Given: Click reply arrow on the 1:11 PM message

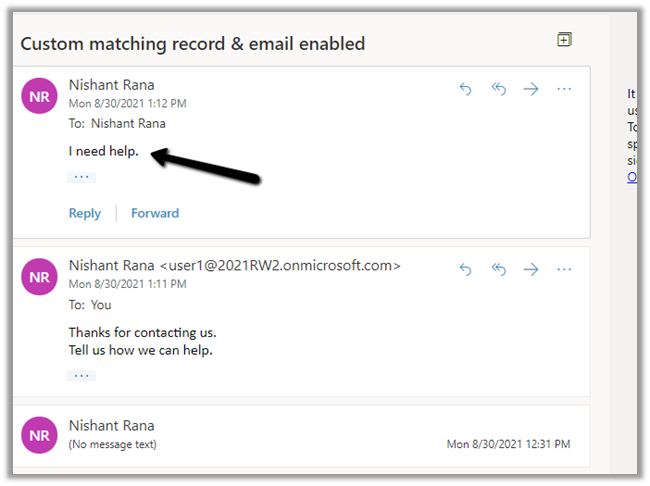Looking at the screenshot, I should click(x=465, y=269).
